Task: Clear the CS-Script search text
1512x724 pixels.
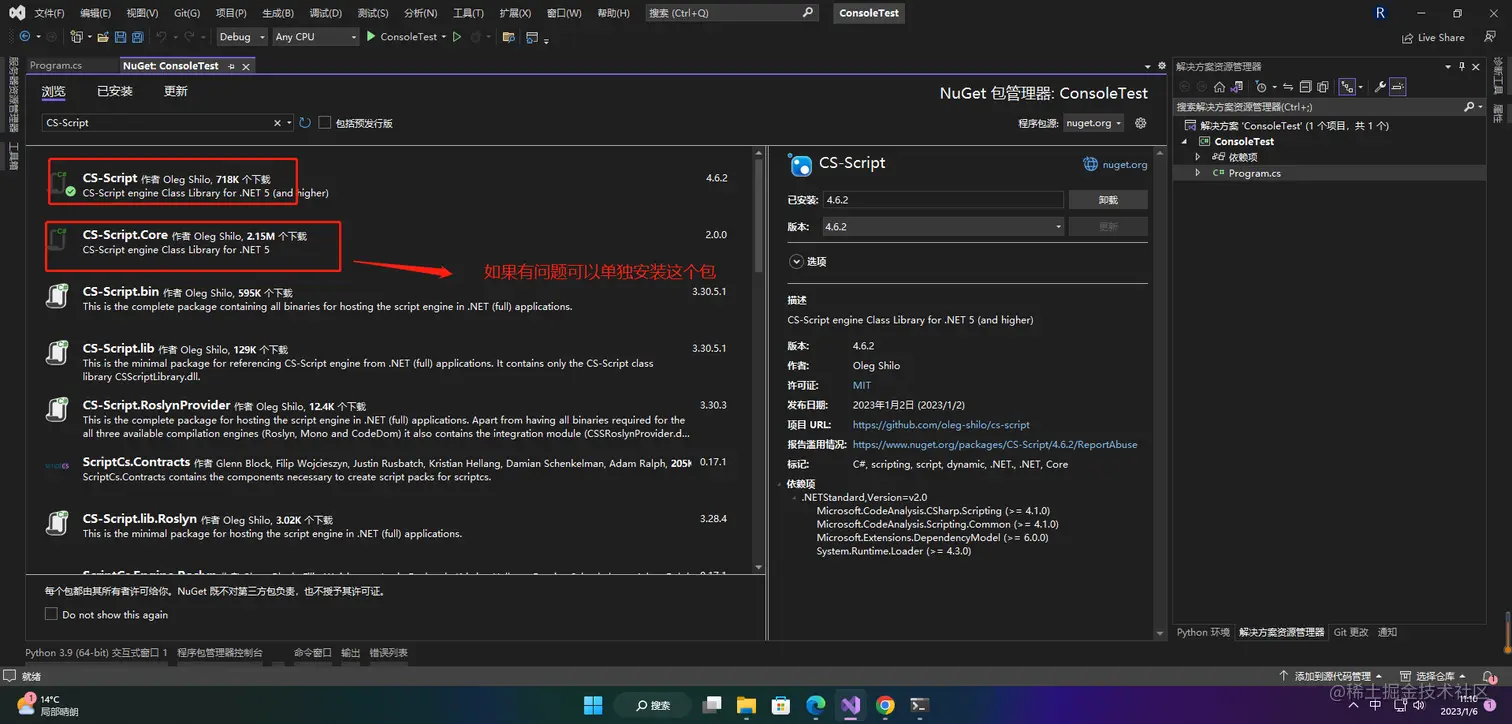Action: 278,123
